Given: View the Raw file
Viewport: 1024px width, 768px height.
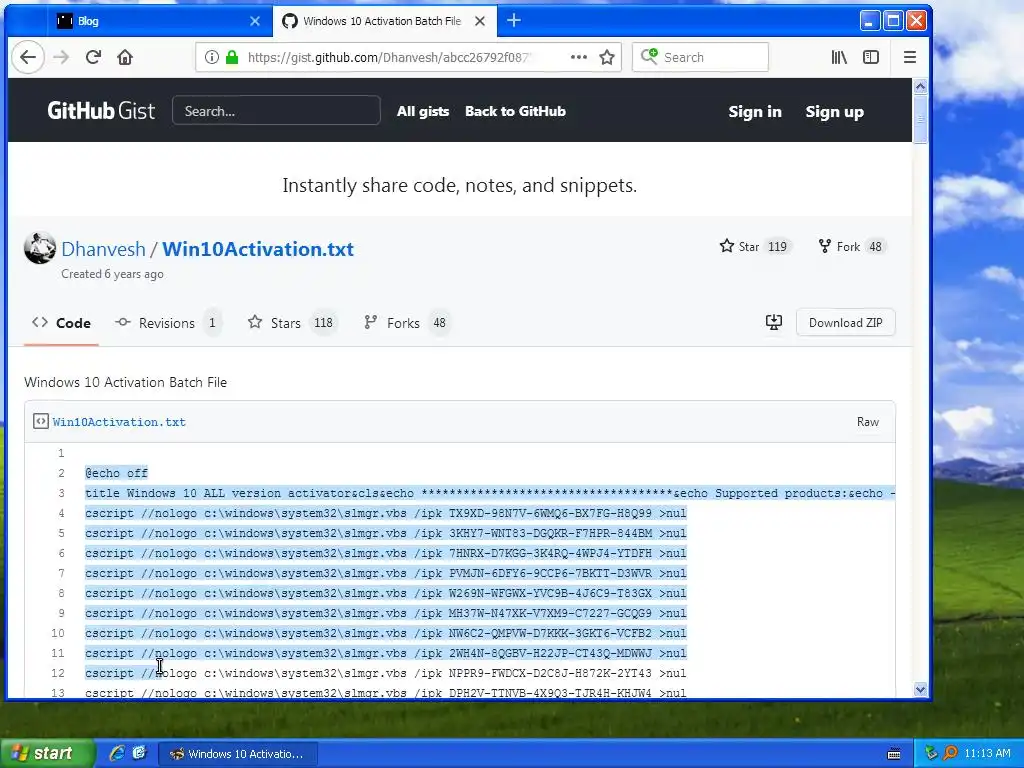Looking at the screenshot, I should pyautogui.click(x=868, y=422).
